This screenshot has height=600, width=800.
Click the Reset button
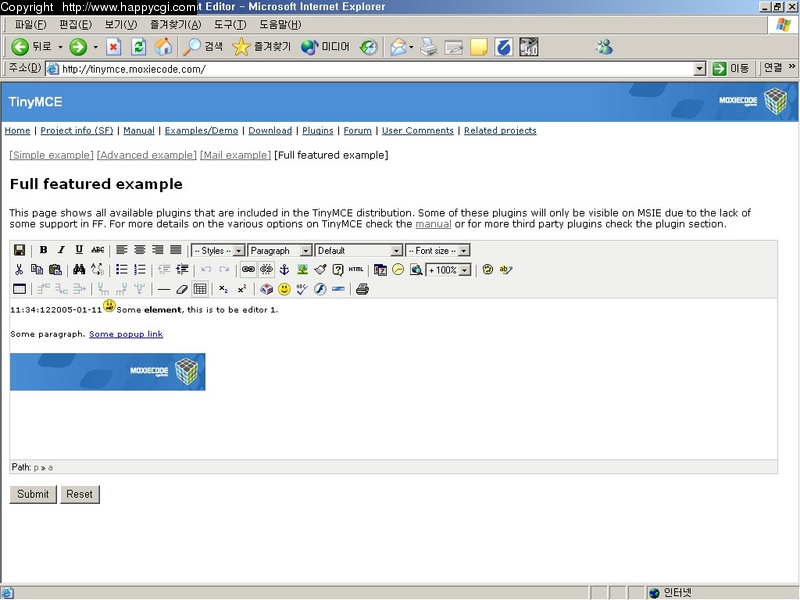point(80,494)
